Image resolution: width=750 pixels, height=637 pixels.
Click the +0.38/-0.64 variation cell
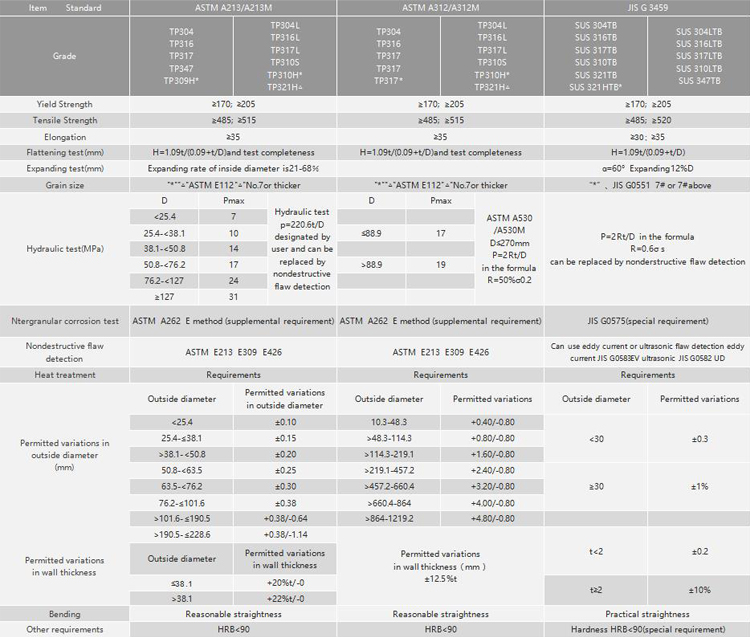tap(285, 519)
